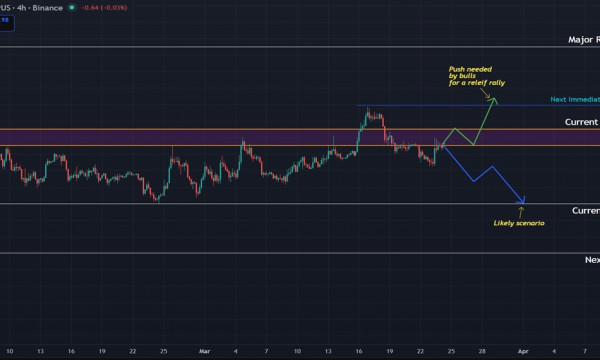
Task: Select 'Push needed by bulls' yellow annotation
Action: tap(476, 76)
